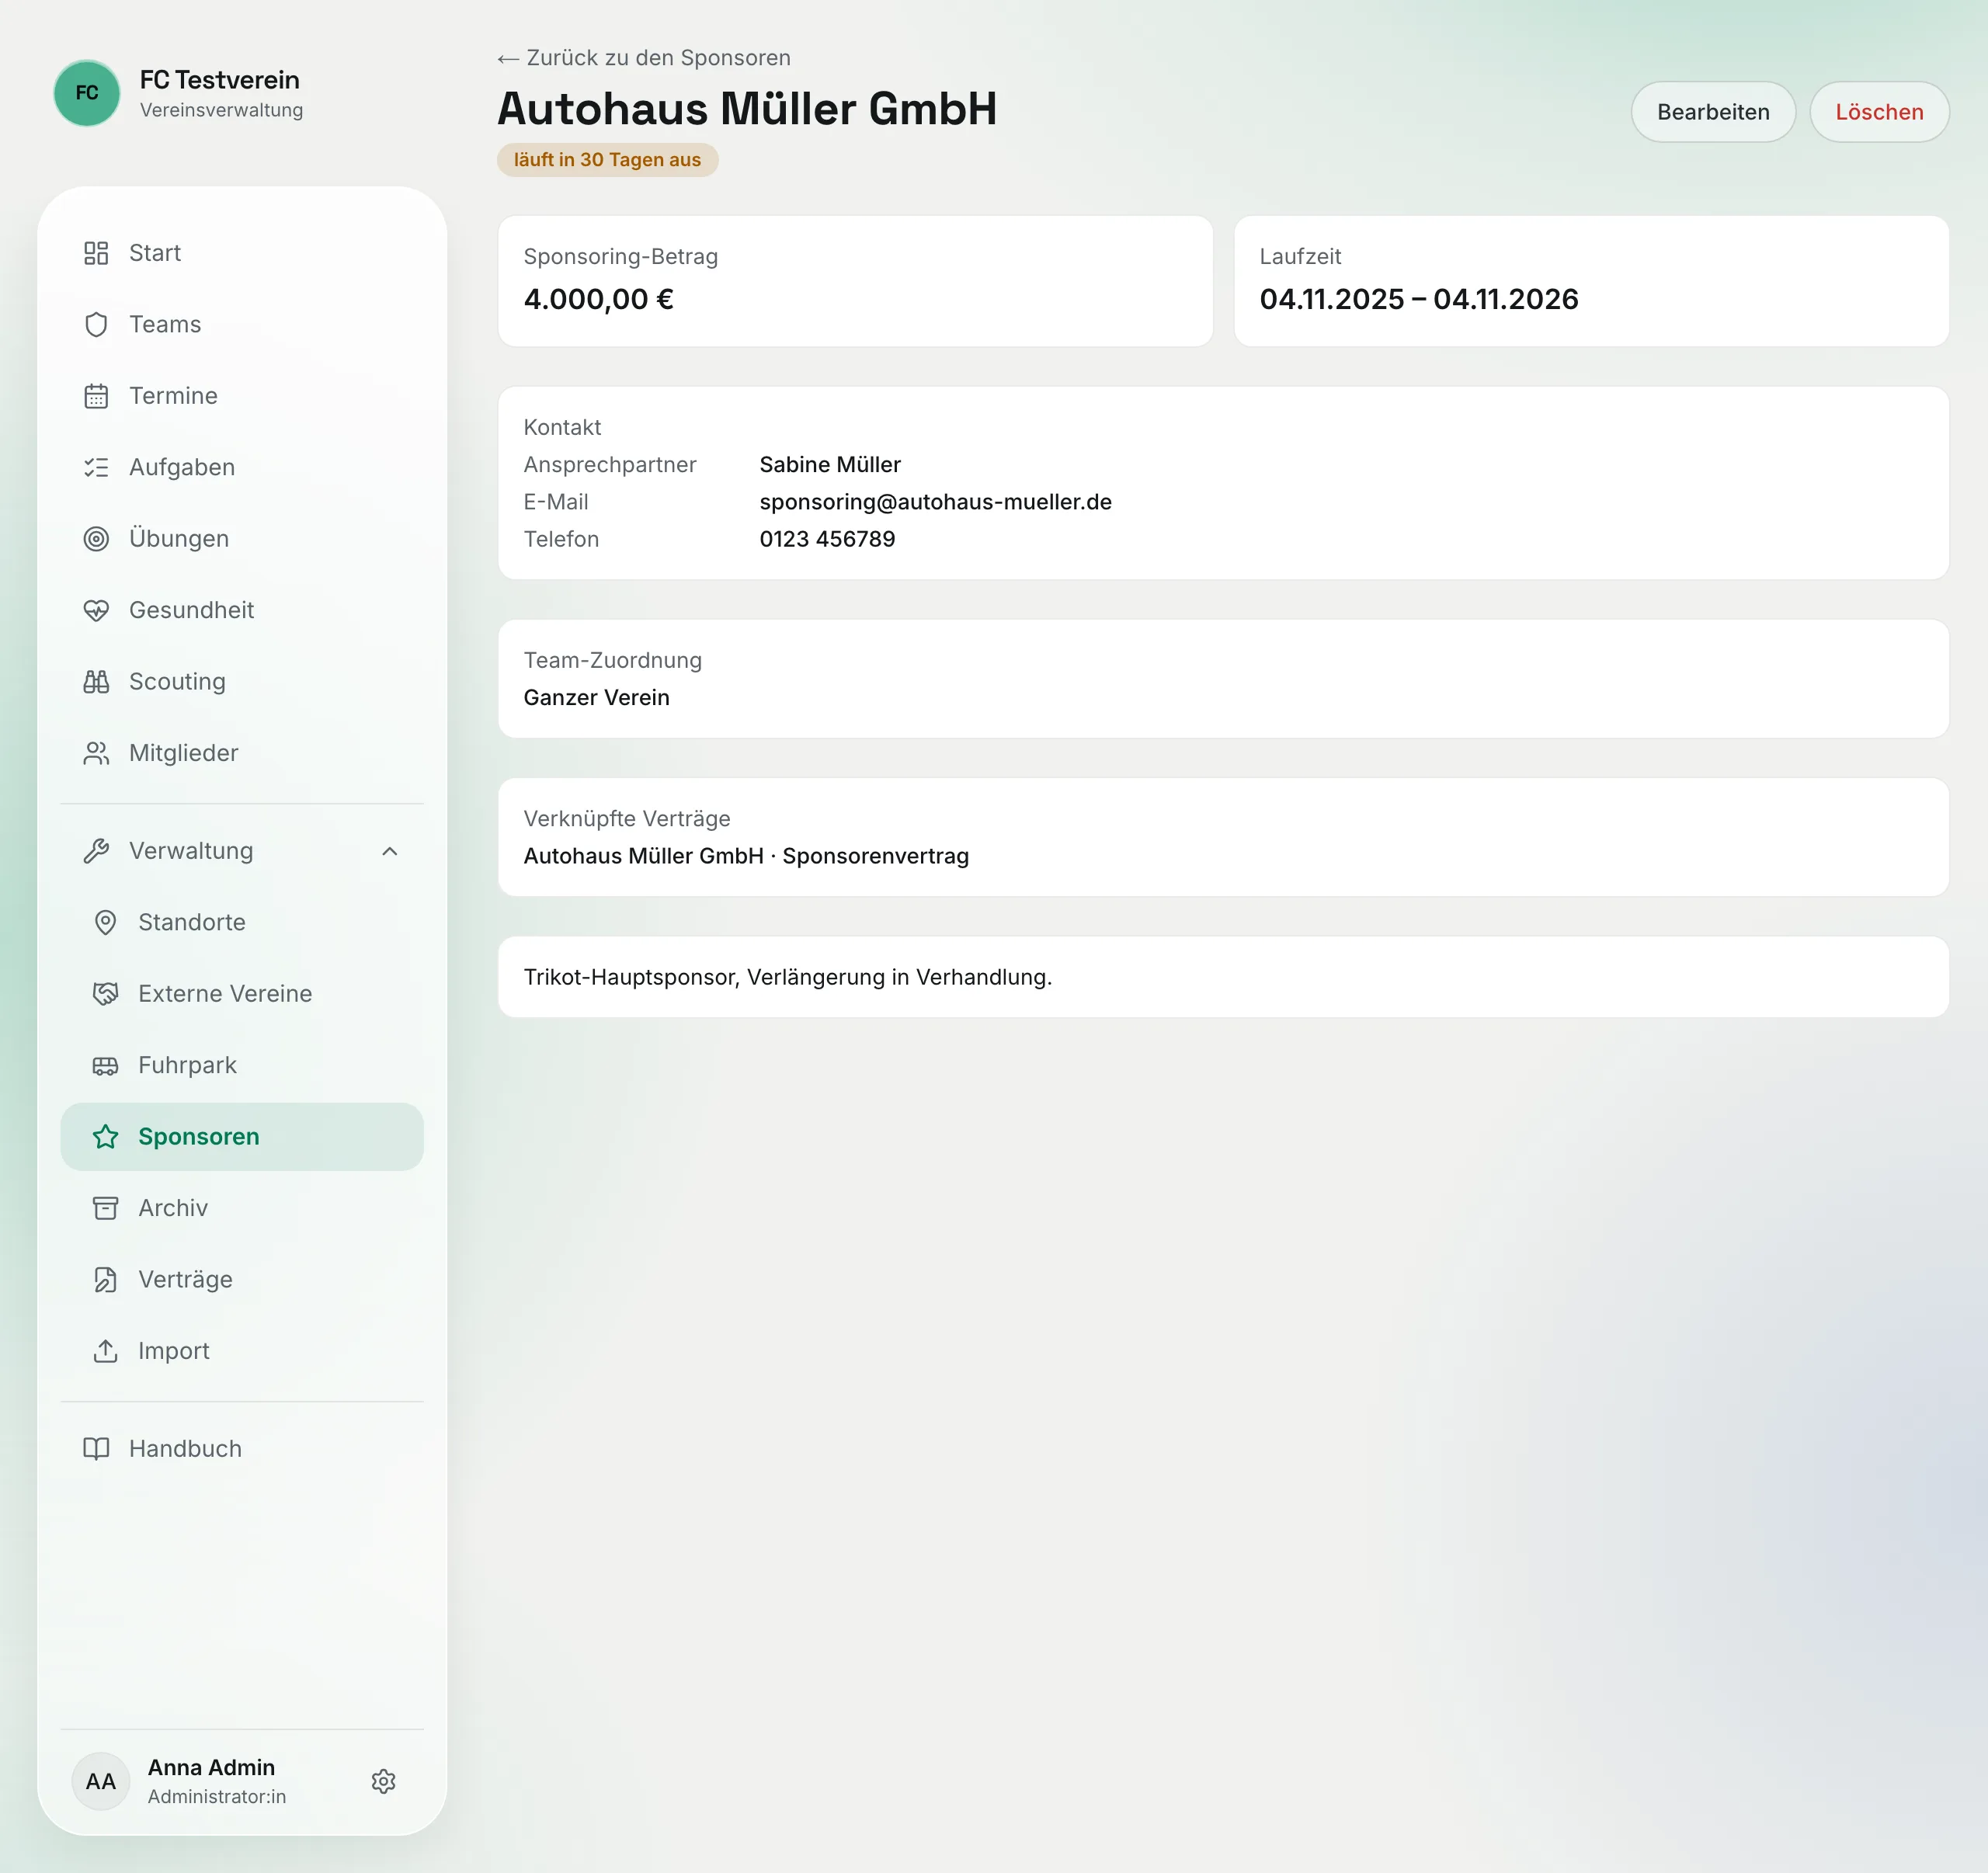Open the Start dashboard grid icon
Image resolution: width=1988 pixels, height=1873 pixels.
[96, 253]
